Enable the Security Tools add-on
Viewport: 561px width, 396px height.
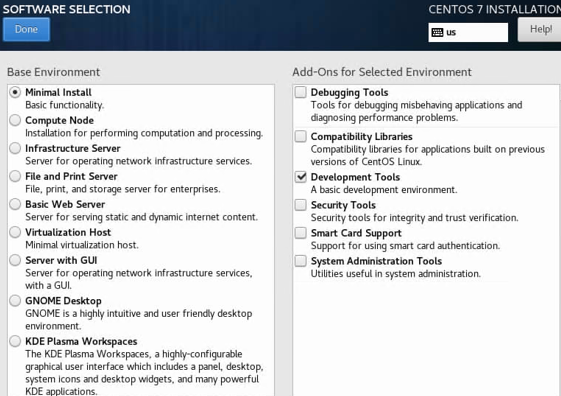point(301,205)
